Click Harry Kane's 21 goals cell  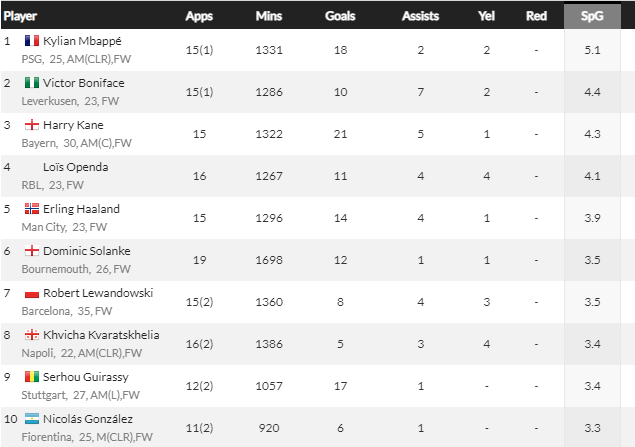click(x=340, y=134)
